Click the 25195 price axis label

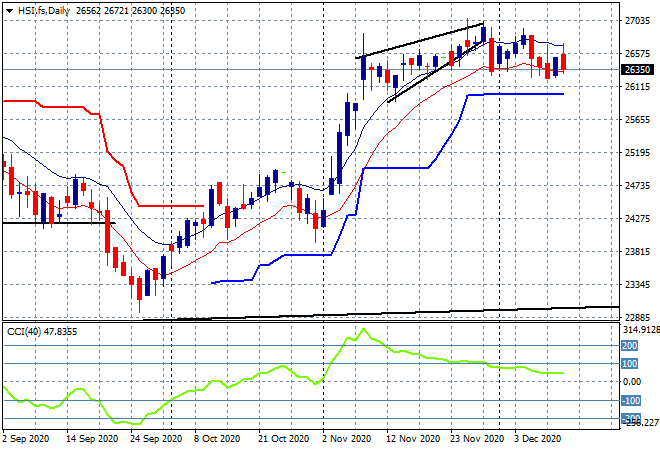[637, 152]
